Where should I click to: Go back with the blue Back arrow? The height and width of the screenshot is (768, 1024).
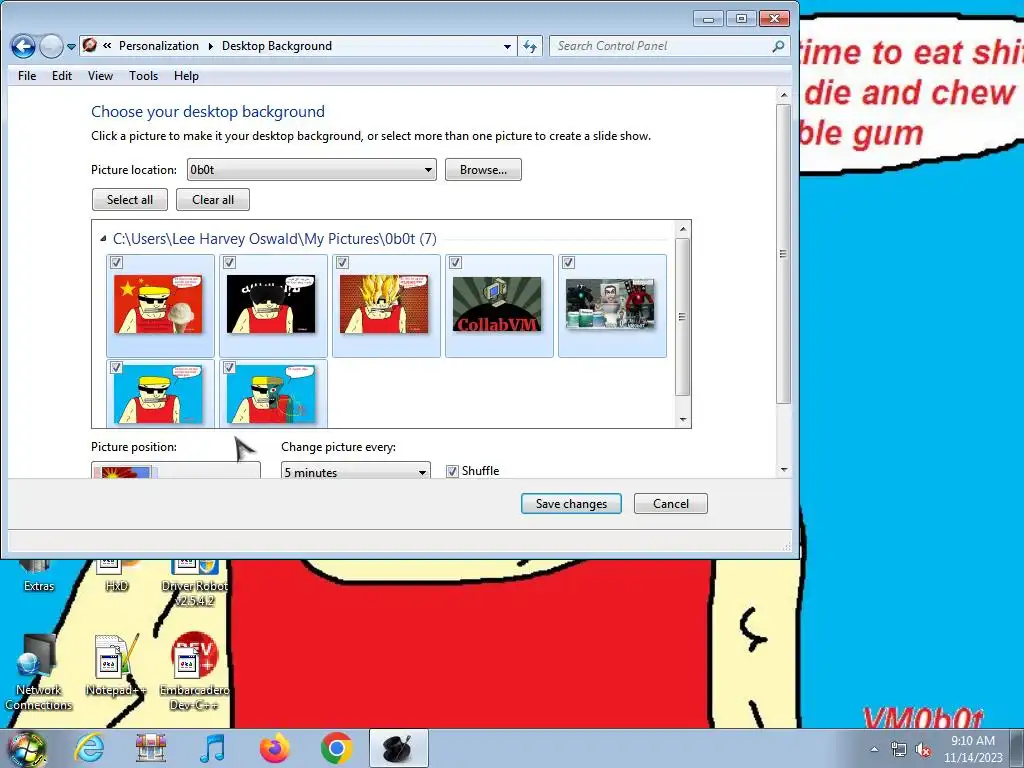coord(23,46)
